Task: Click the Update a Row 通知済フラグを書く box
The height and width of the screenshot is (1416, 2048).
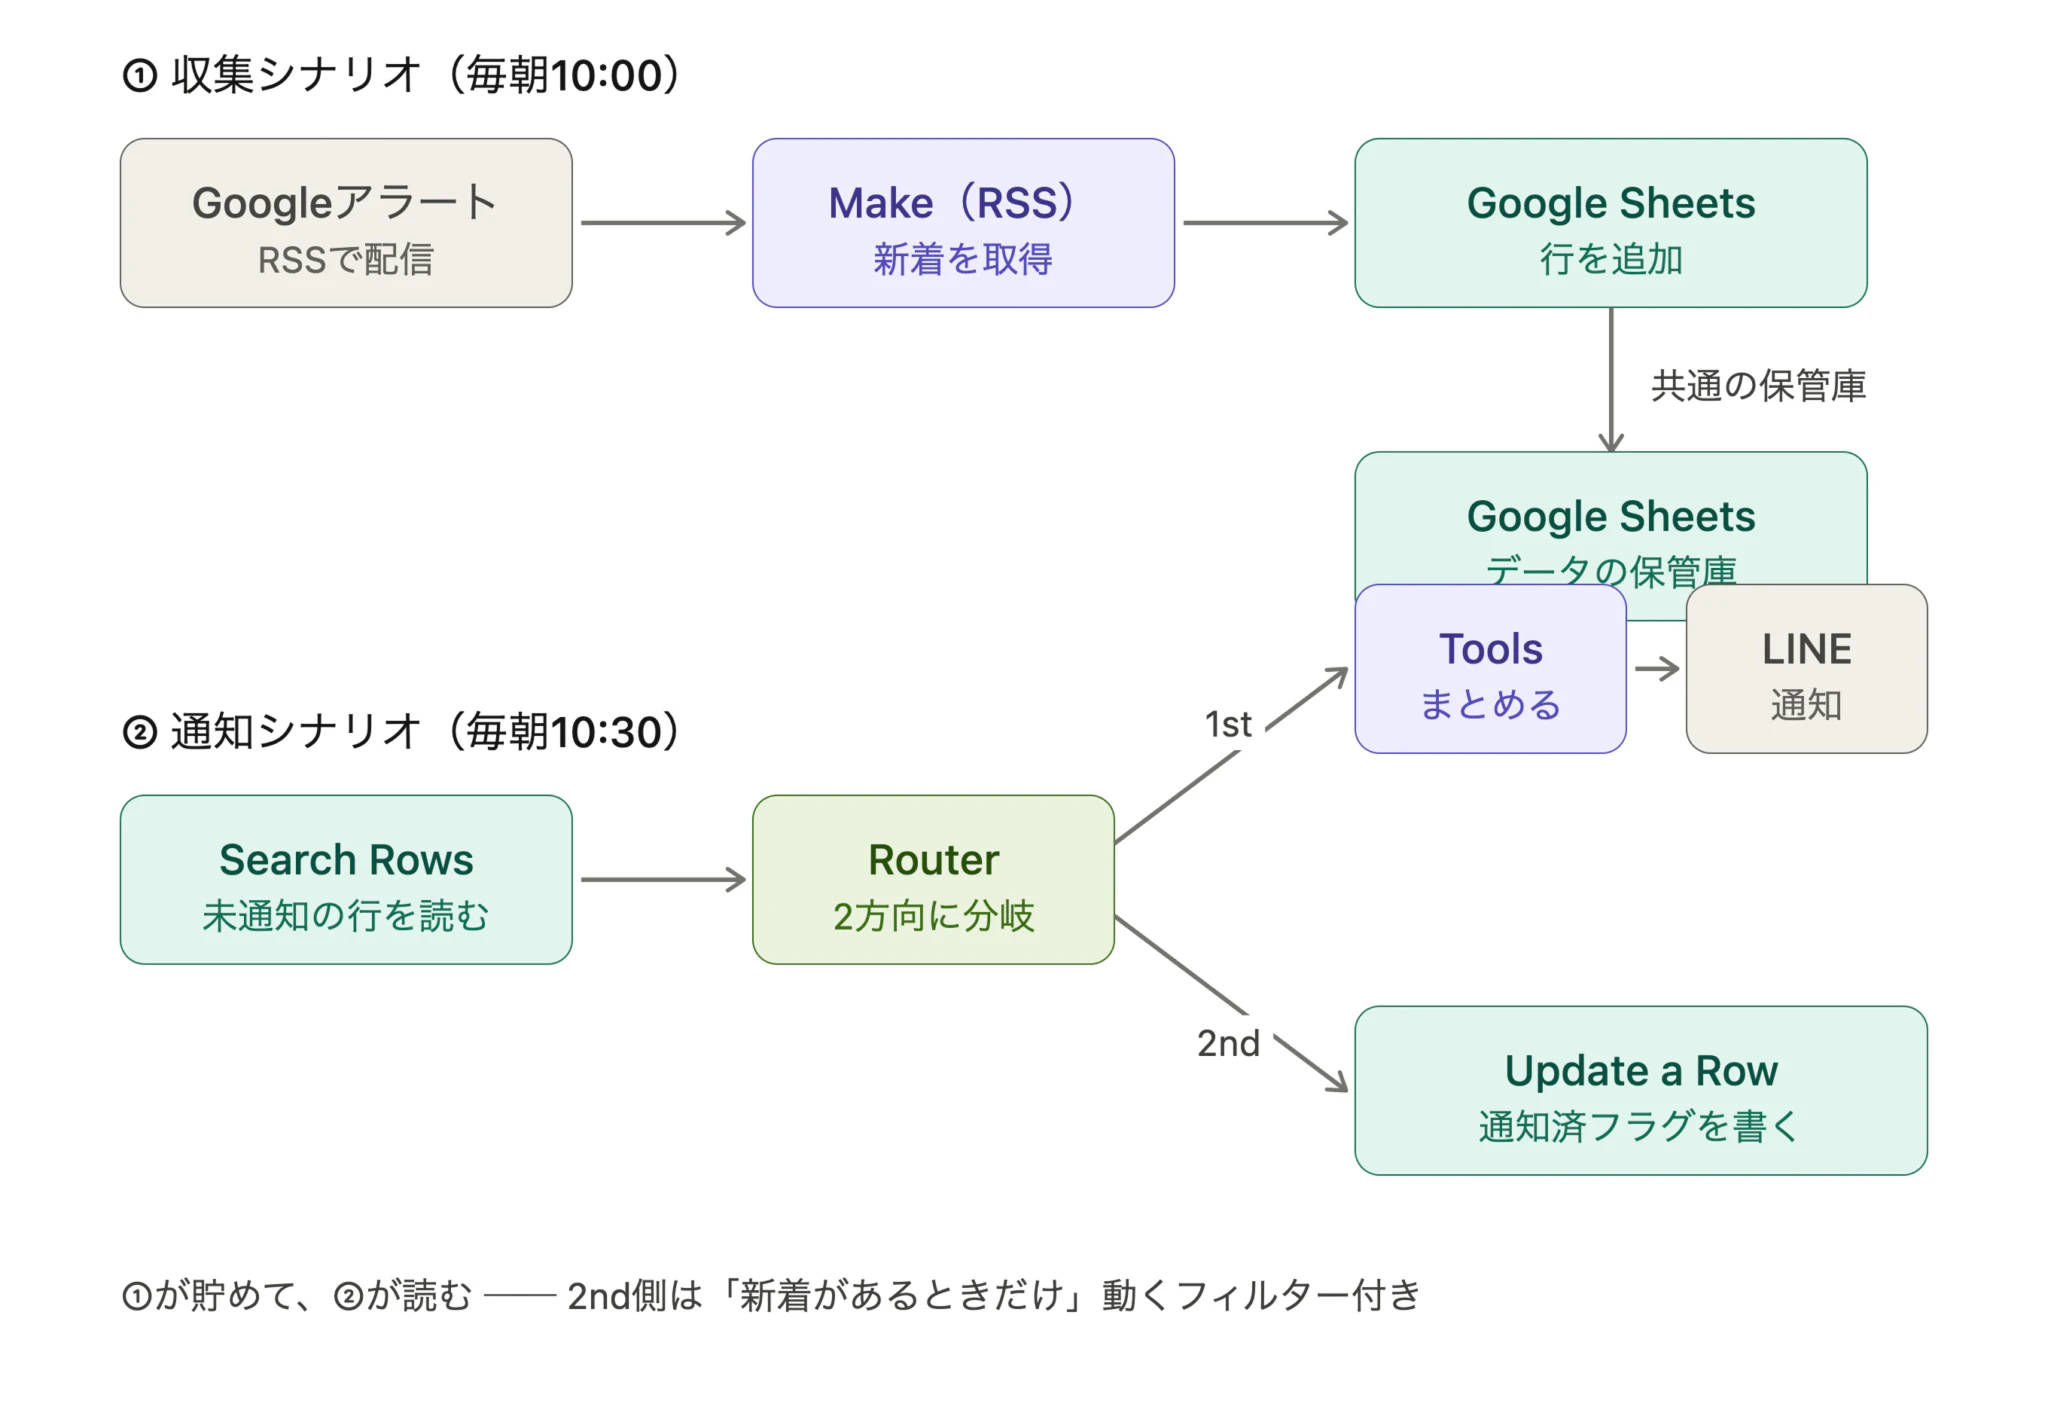Action: click(x=1641, y=1091)
